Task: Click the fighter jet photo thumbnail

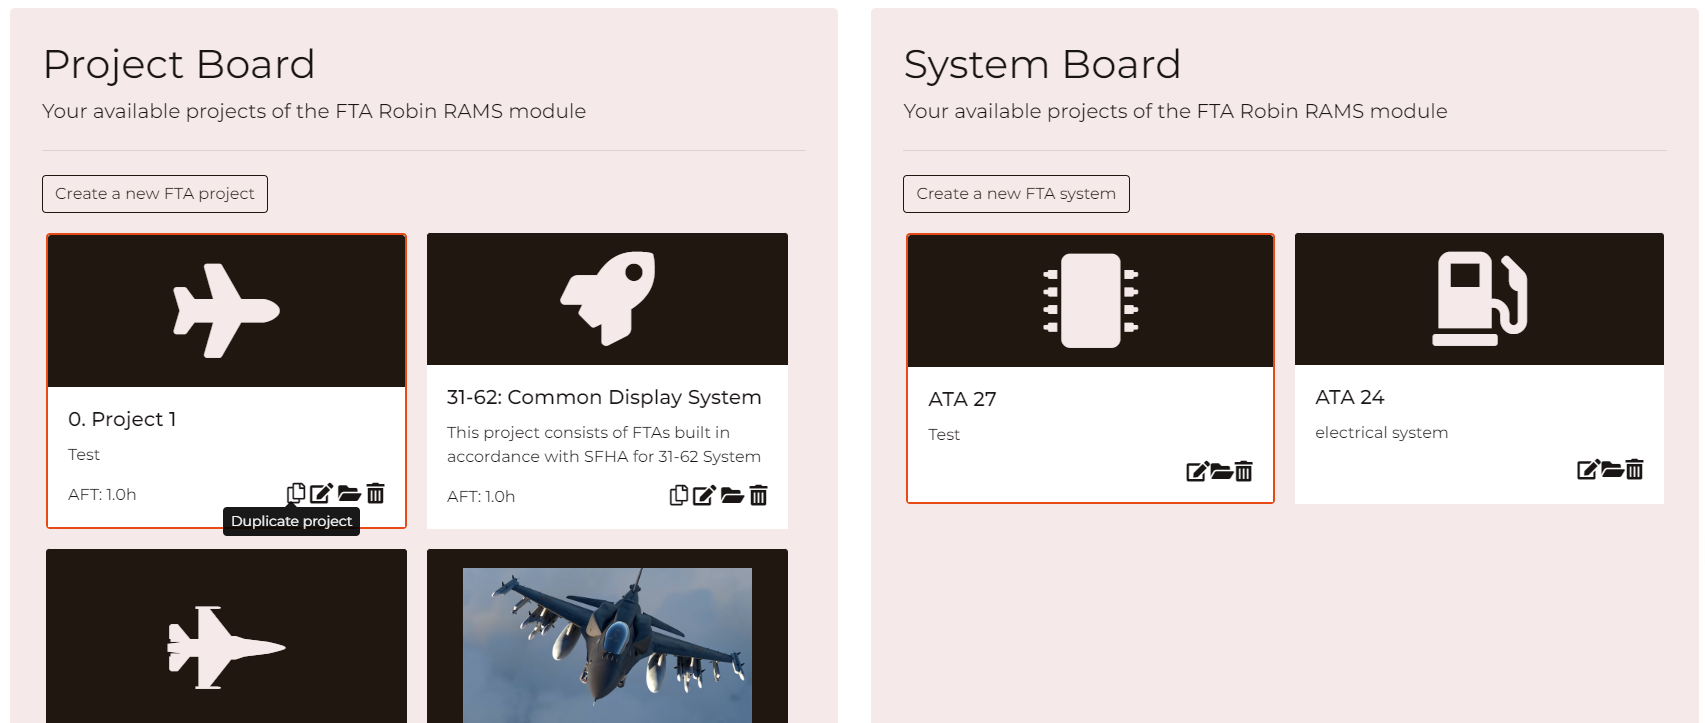Action: [x=607, y=640]
